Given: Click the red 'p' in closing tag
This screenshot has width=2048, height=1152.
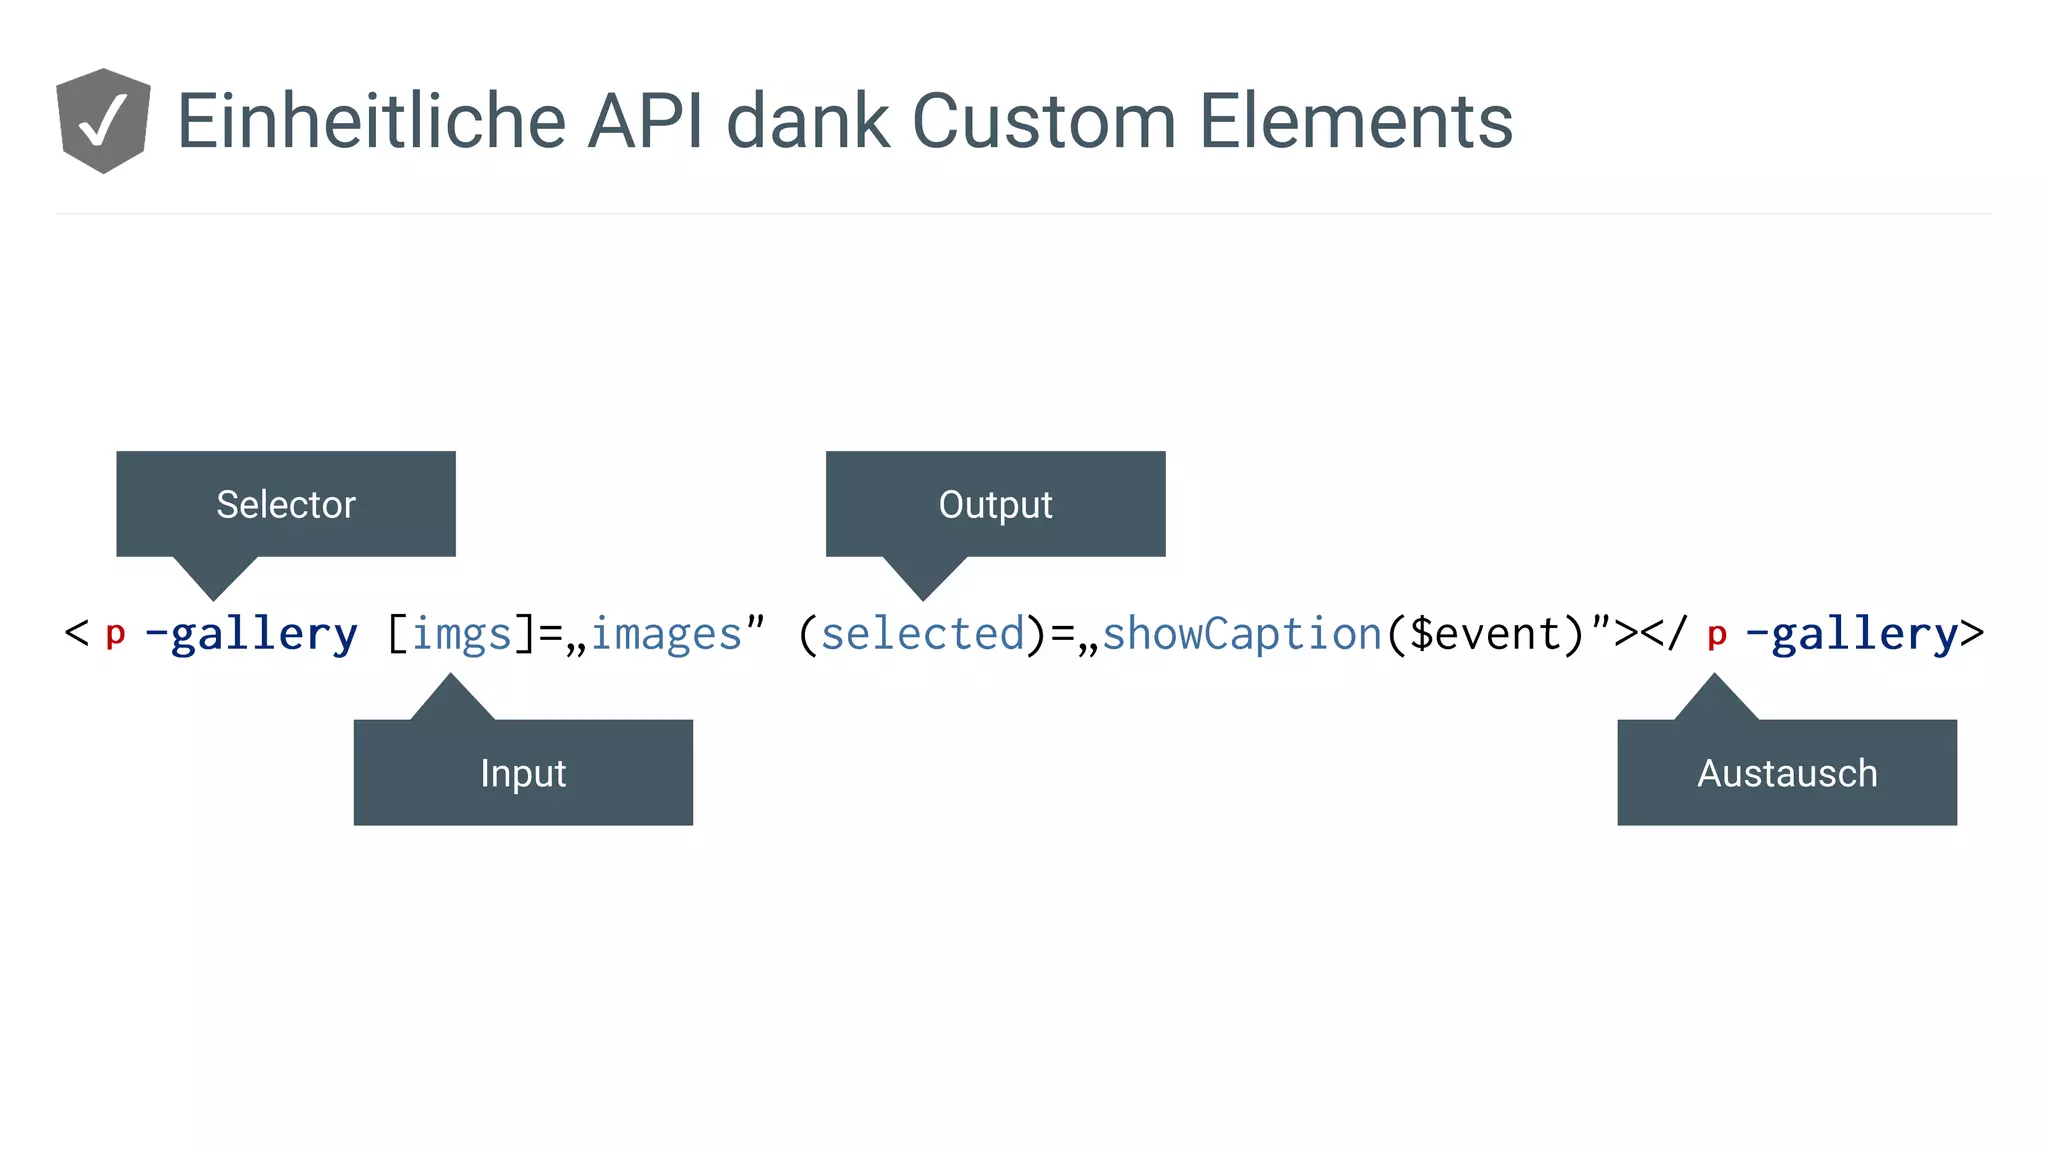Looking at the screenshot, I should tap(1717, 634).
